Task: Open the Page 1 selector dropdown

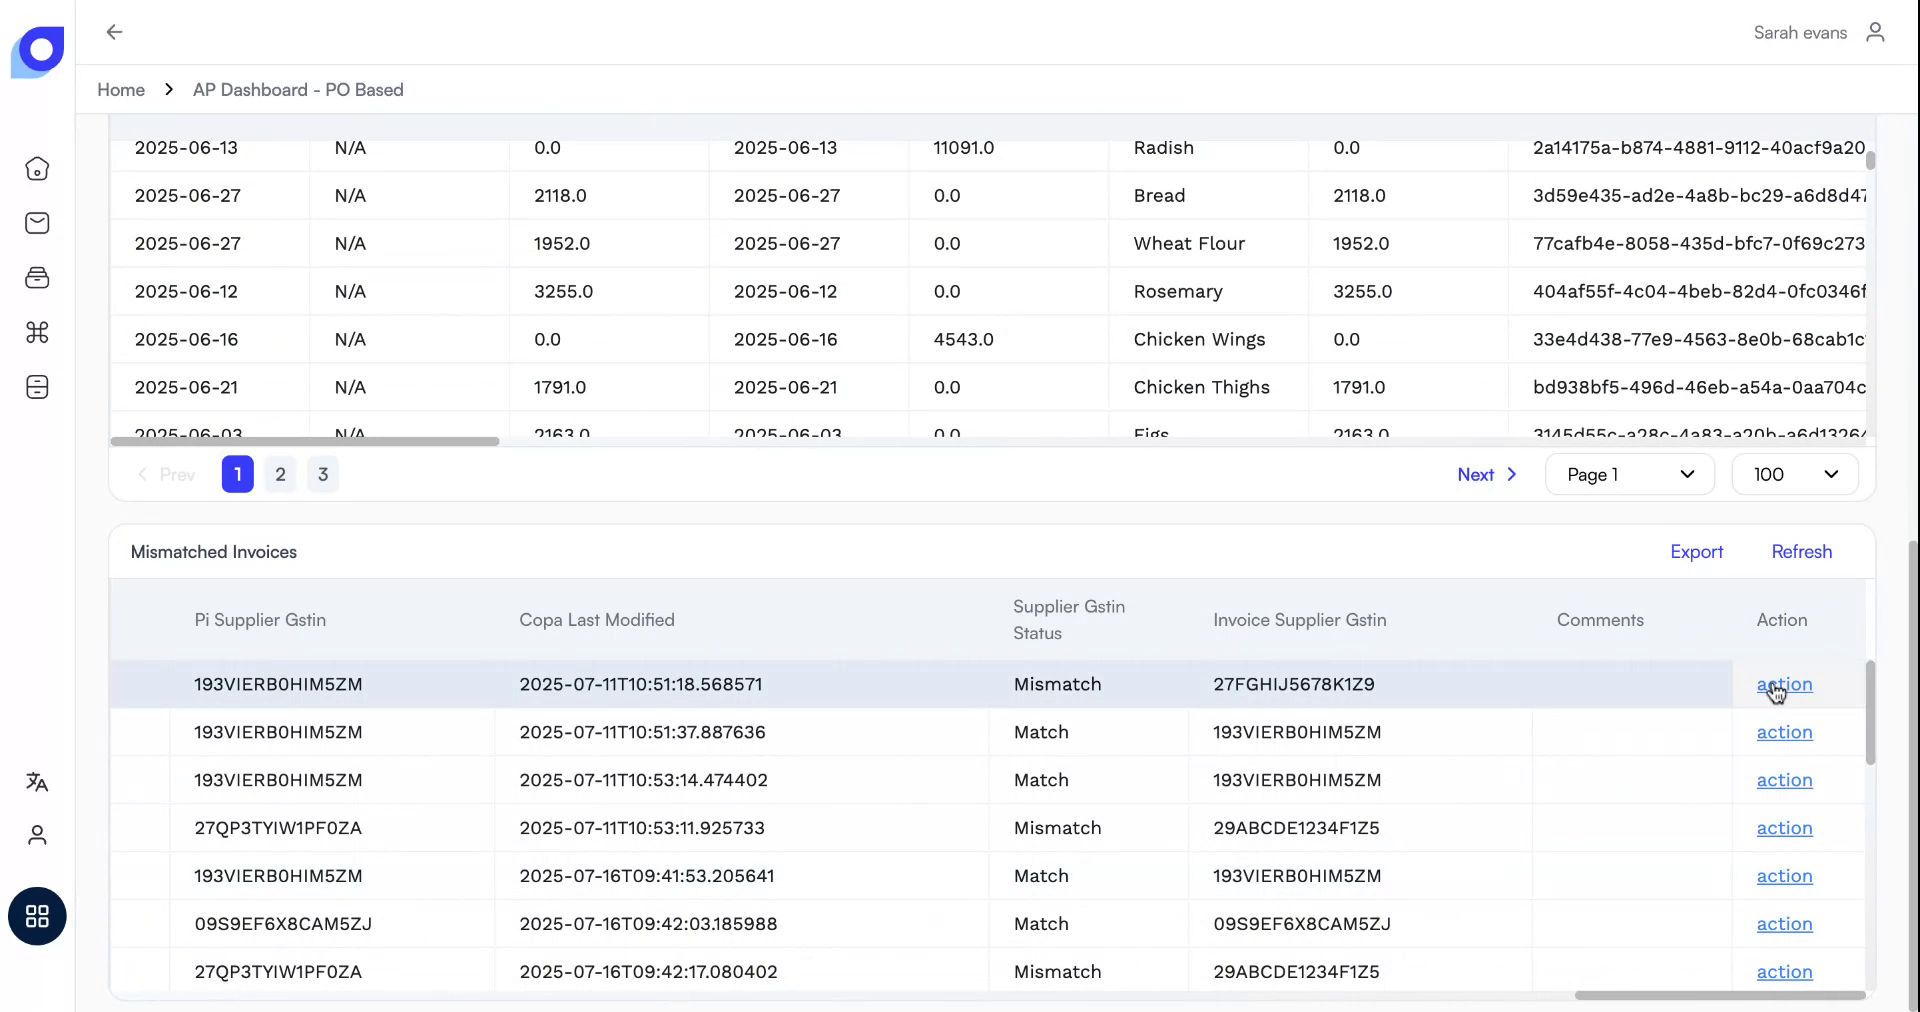Action: 1628,474
